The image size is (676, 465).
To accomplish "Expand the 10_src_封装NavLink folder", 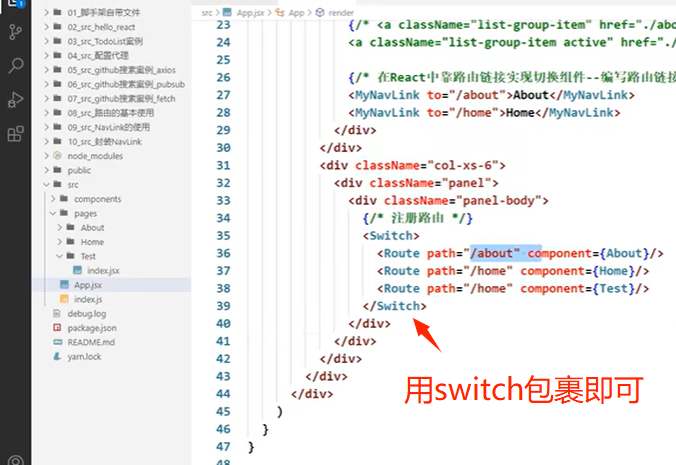I will pyautogui.click(x=46, y=141).
